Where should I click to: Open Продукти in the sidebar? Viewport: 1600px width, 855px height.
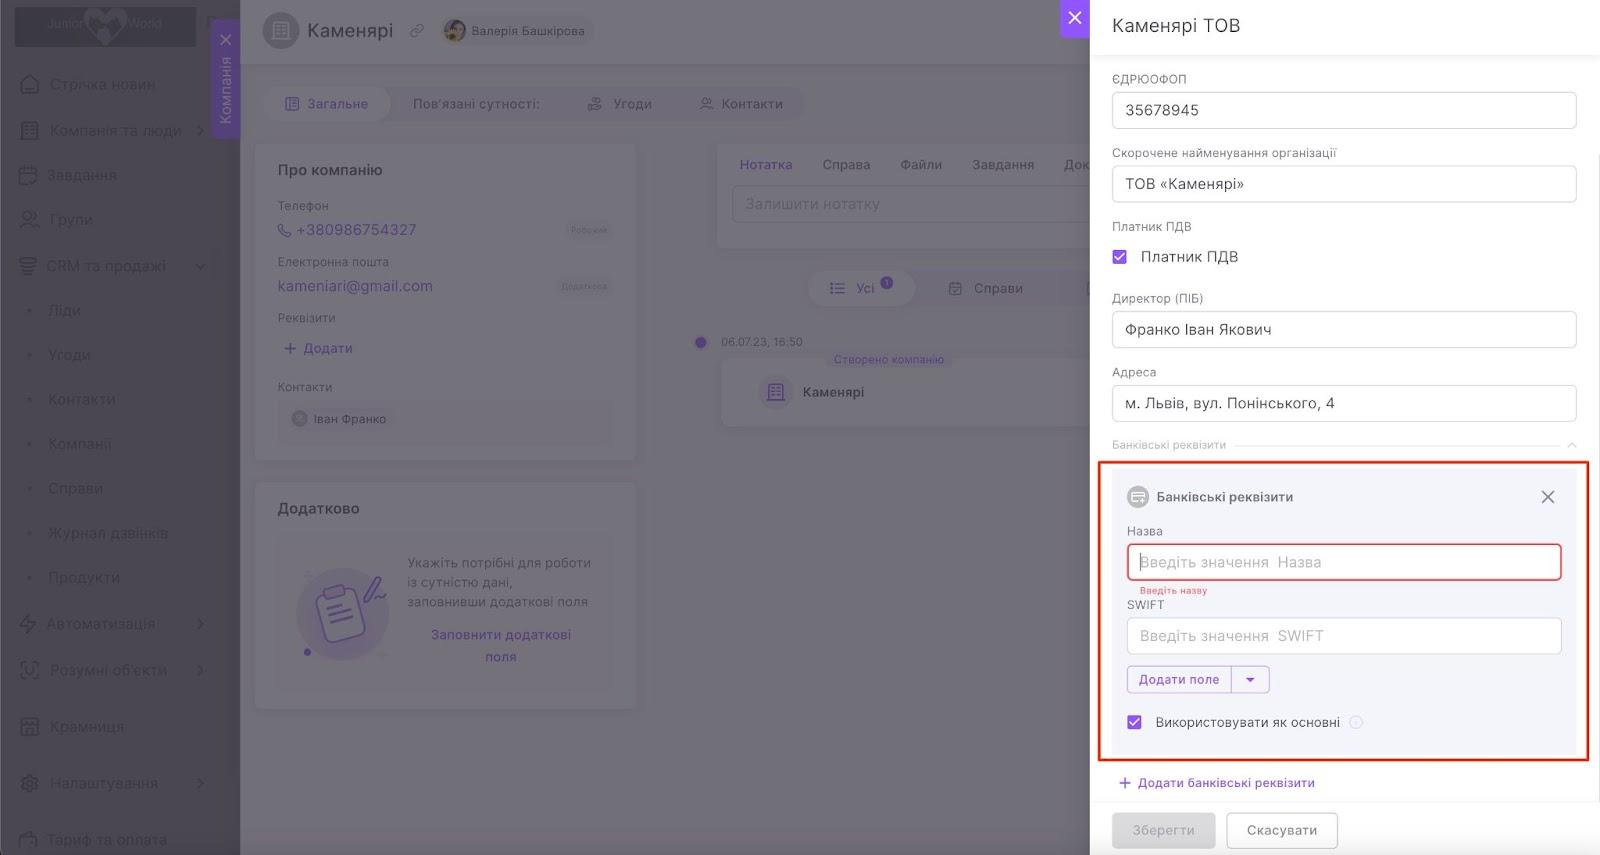click(x=84, y=578)
